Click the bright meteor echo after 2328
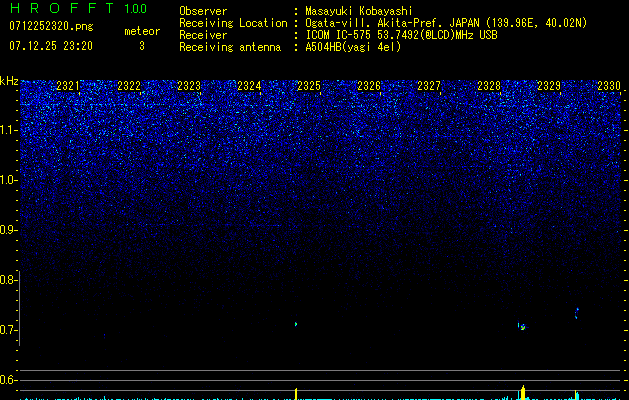Image resolution: width=629 pixels, height=400 pixels. coord(522,327)
